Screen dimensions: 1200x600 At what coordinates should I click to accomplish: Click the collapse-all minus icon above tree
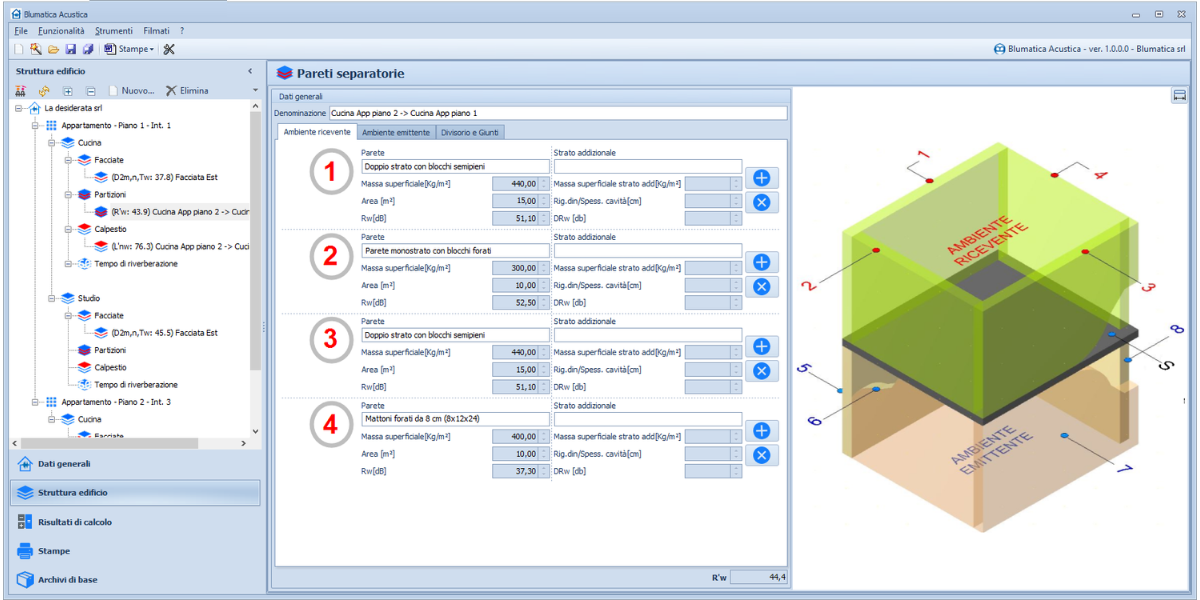[91, 91]
